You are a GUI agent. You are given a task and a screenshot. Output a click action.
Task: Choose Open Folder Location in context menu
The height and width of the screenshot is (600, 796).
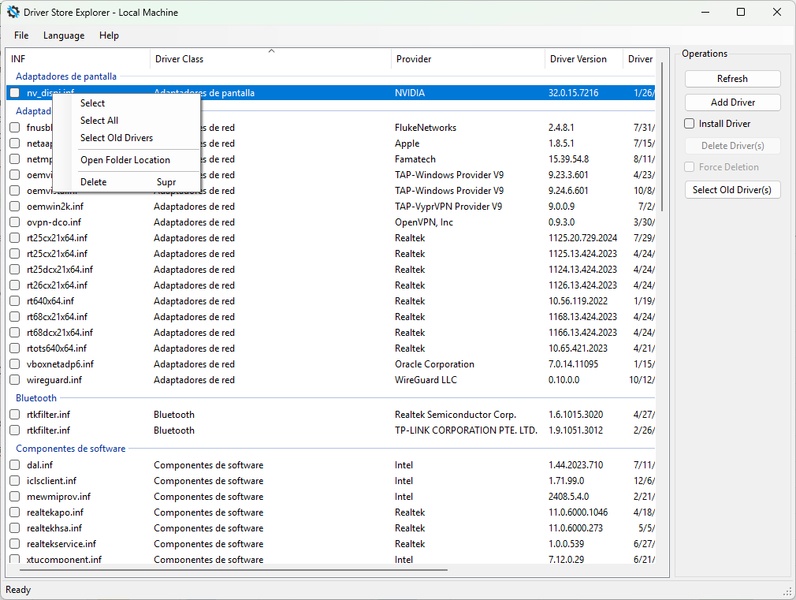125,160
